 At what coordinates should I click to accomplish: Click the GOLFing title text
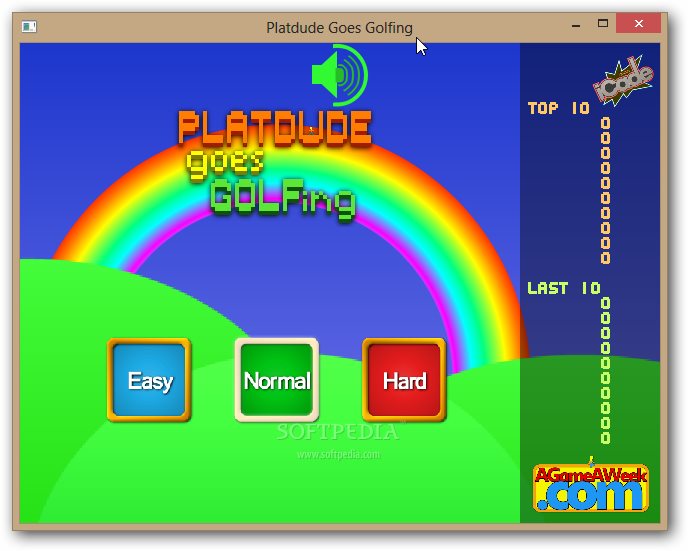pos(283,200)
